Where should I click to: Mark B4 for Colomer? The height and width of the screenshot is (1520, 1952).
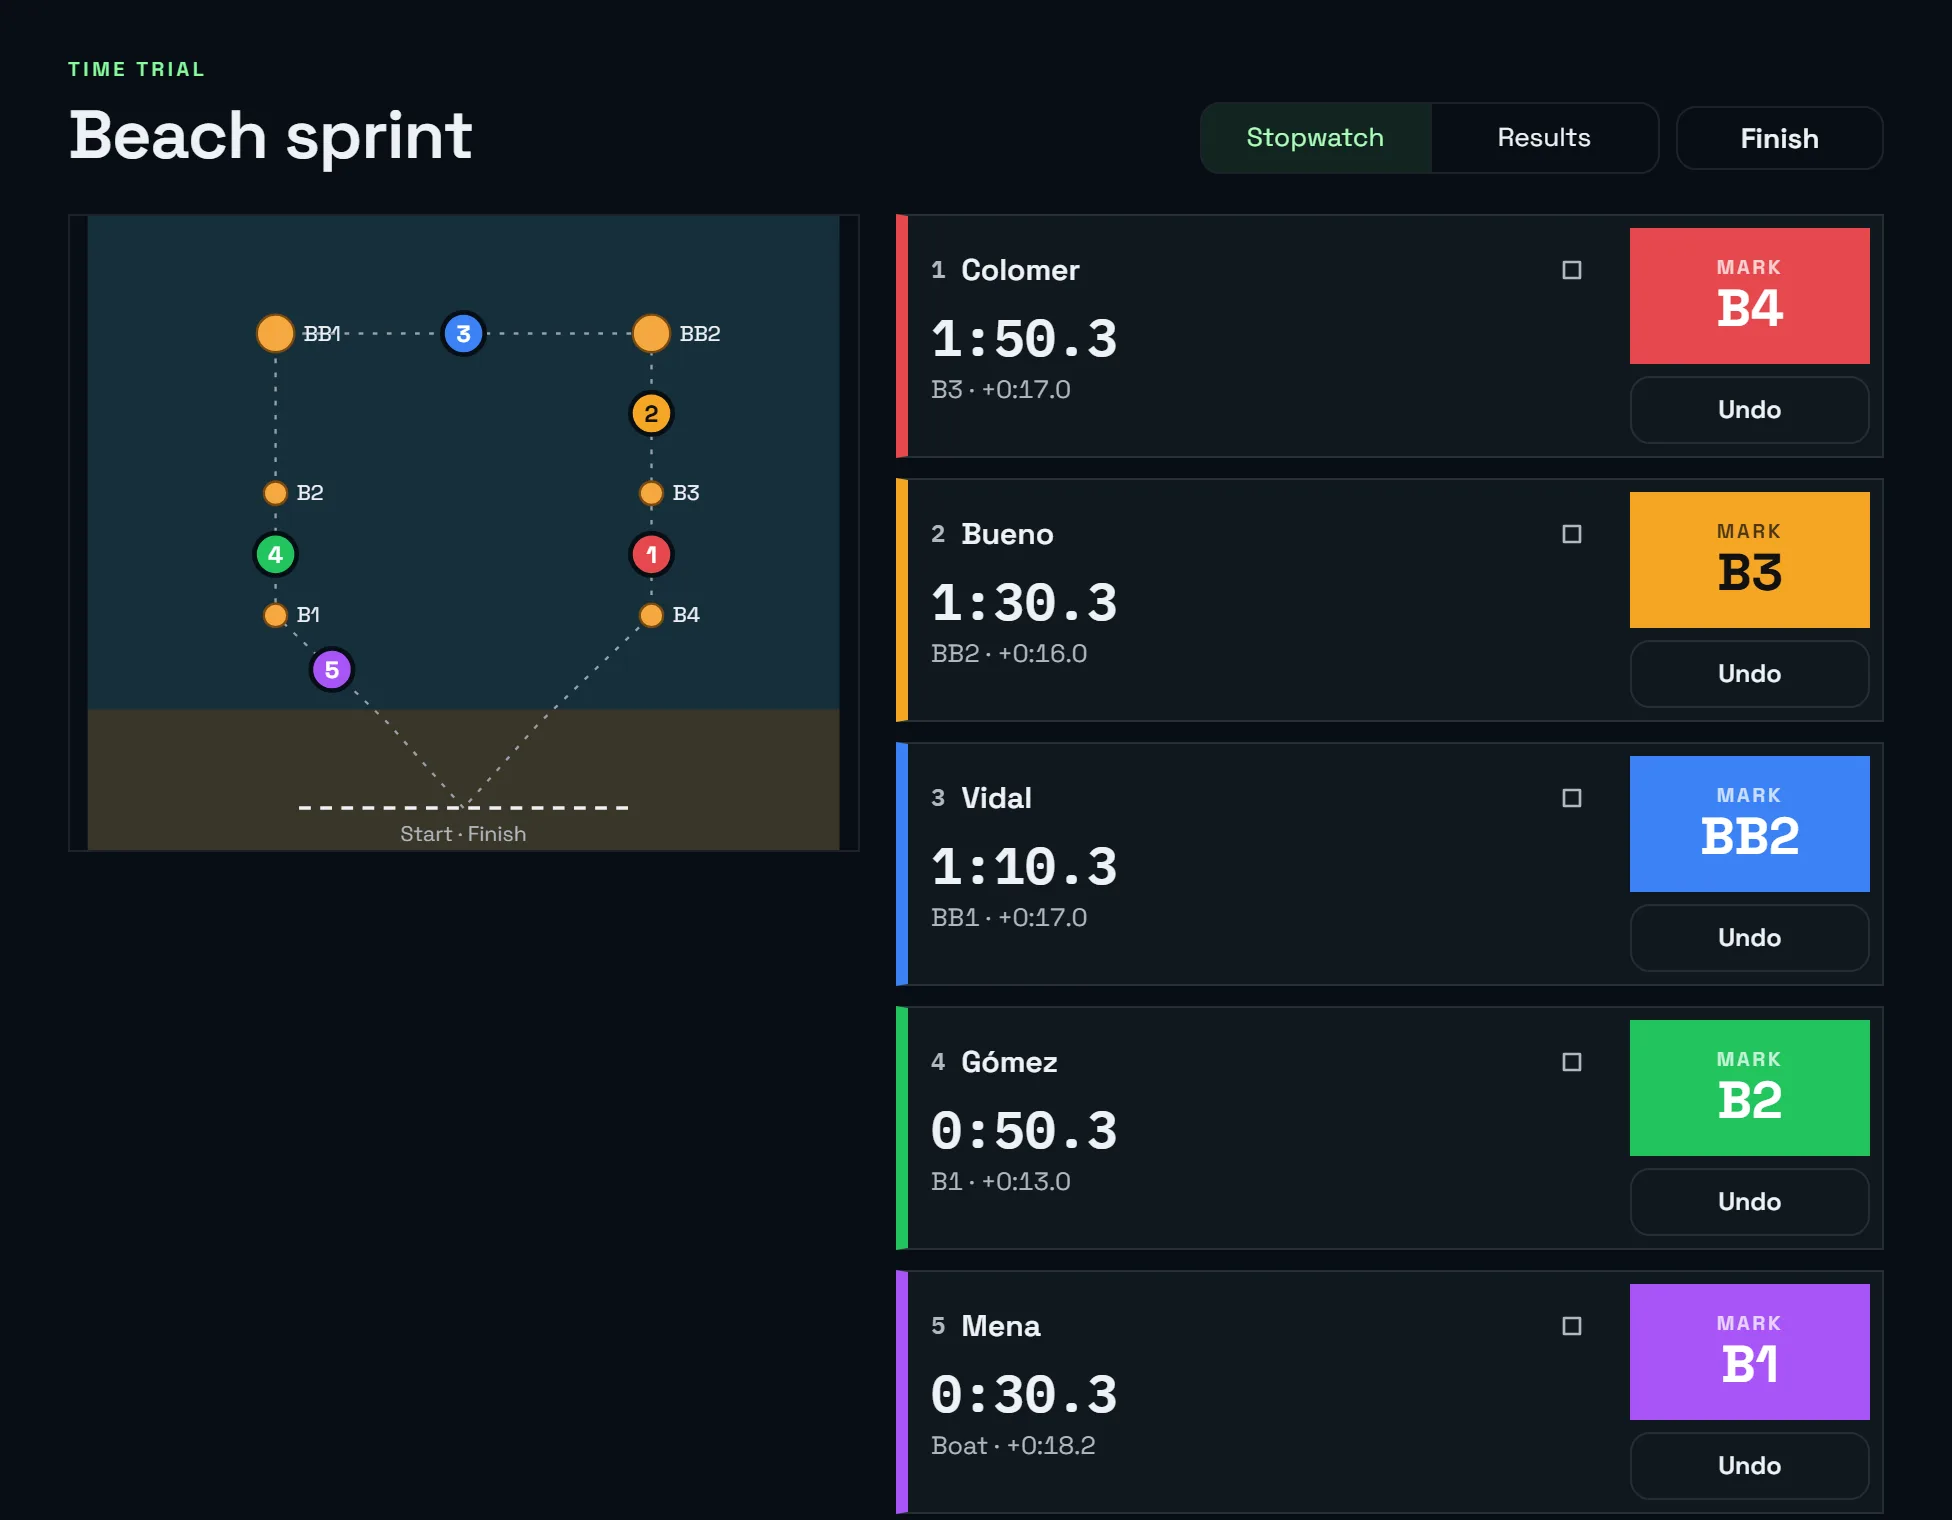pos(1749,296)
